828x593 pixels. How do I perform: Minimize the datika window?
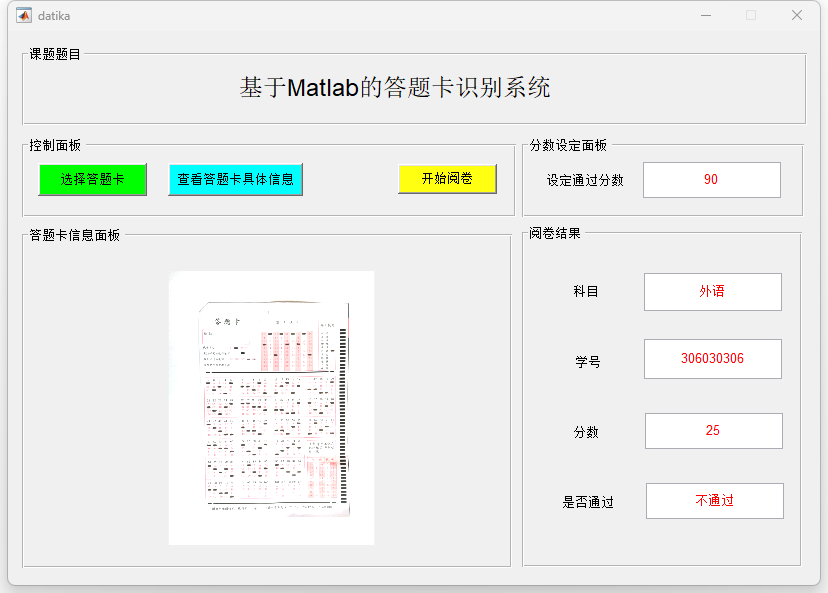tap(706, 15)
